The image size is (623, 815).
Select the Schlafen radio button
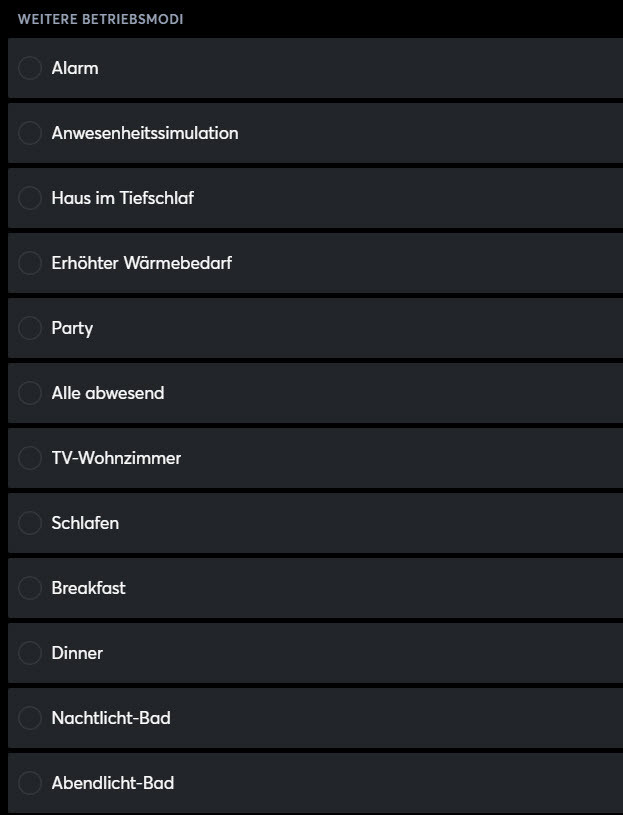[x=30, y=523]
